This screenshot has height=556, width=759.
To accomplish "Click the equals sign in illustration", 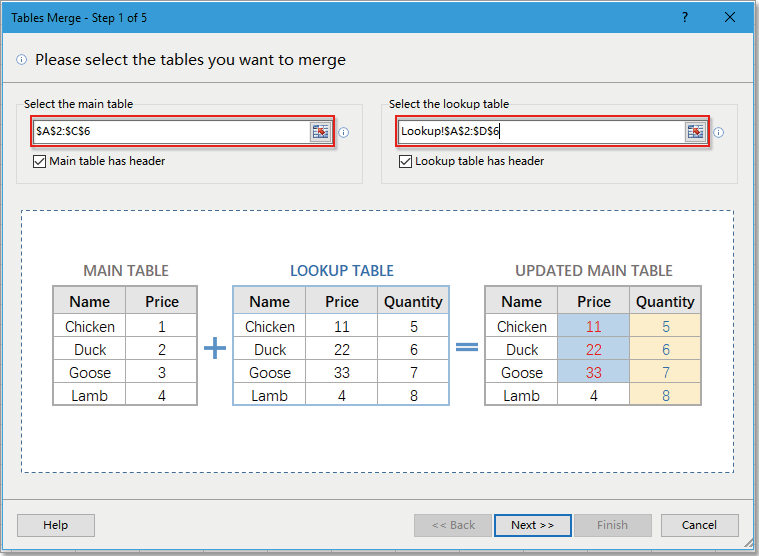I will [x=467, y=348].
